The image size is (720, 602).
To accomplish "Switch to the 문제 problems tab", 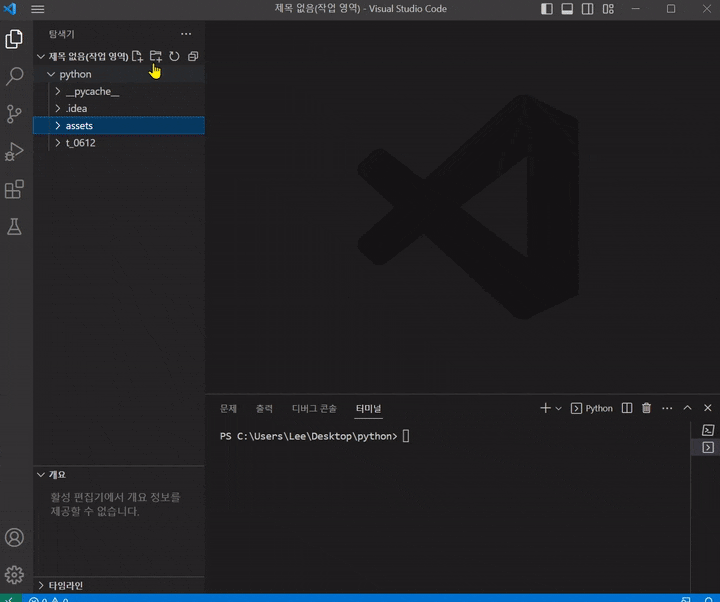I will tap(228, 409).
